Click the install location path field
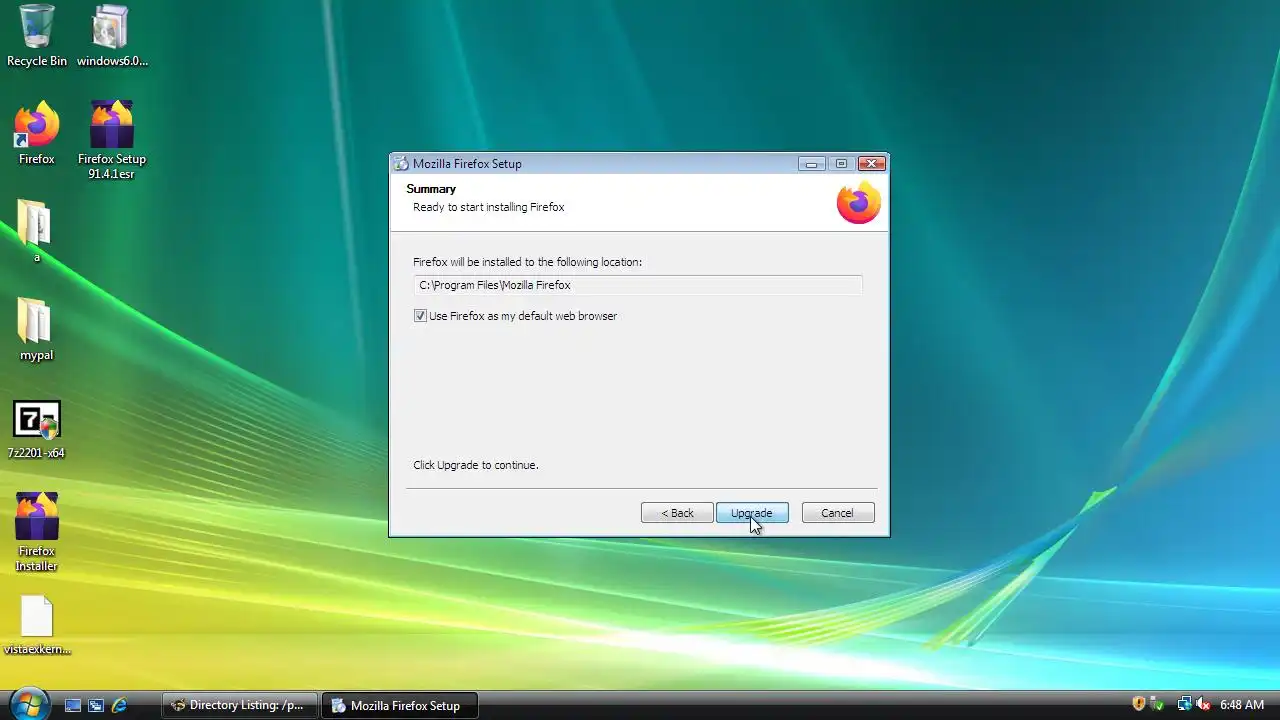The height and width of the screenshot is (720, 1280). (637, 285)
